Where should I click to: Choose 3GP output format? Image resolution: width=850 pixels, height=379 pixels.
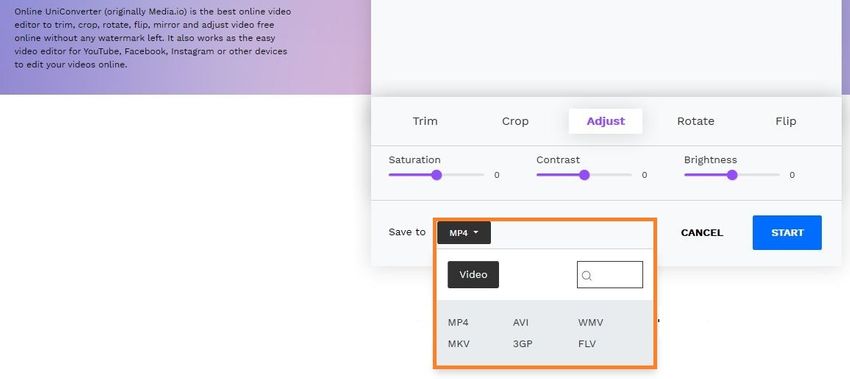[x=523, y=344]
